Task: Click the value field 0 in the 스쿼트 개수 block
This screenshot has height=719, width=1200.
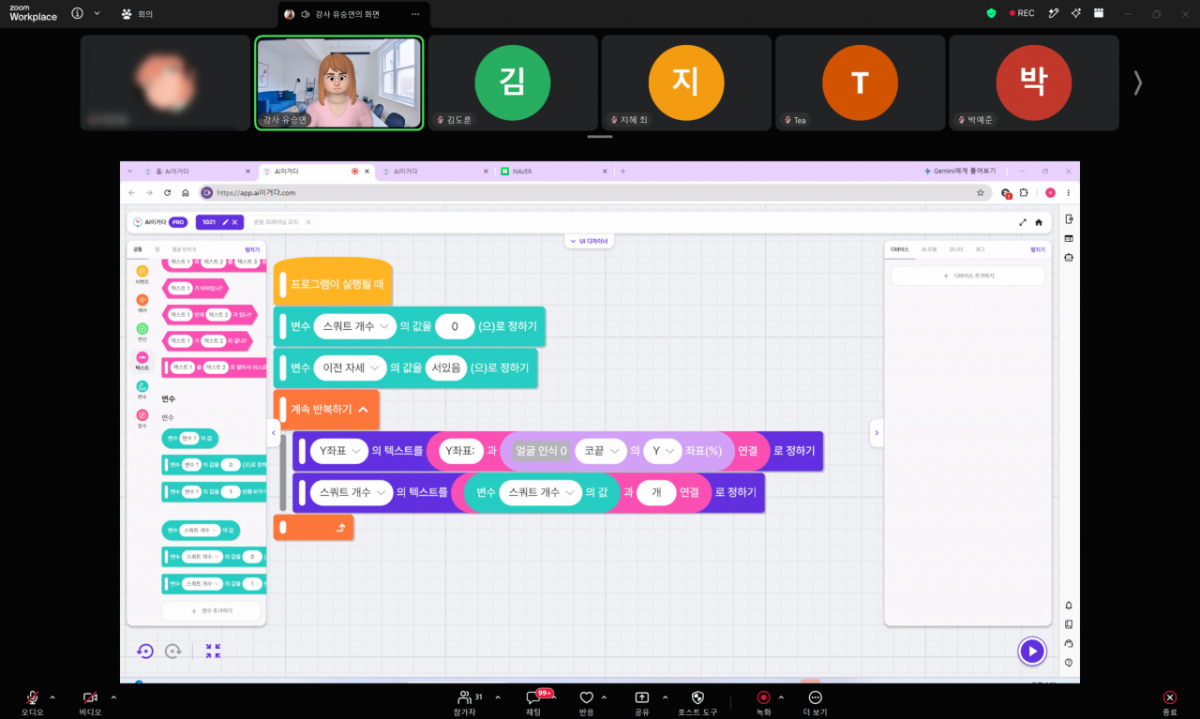Action: click(x=455, y=326)
